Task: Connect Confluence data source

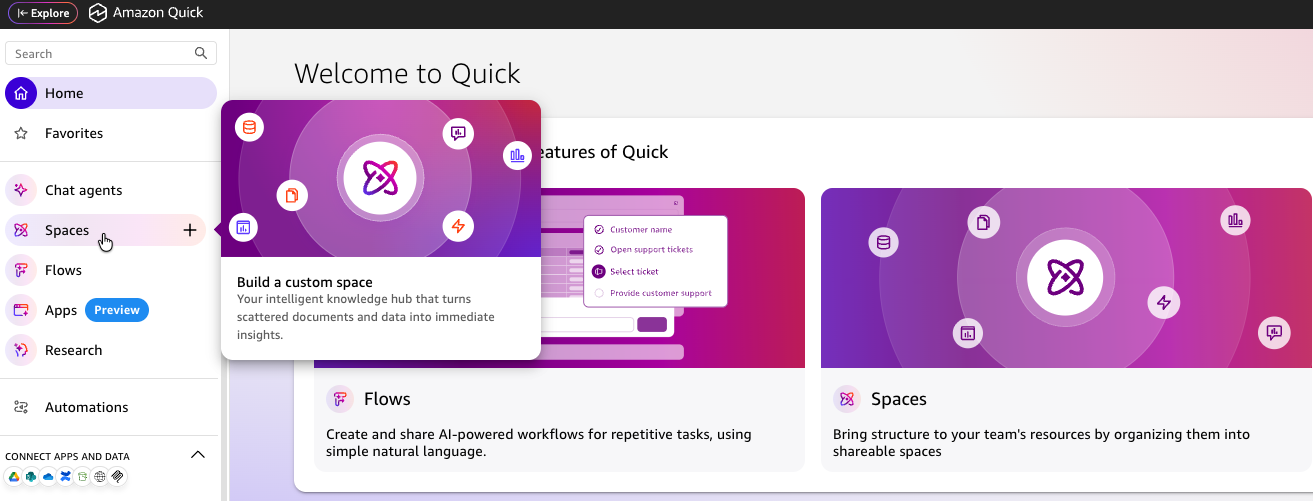Action: coord(65,477)
